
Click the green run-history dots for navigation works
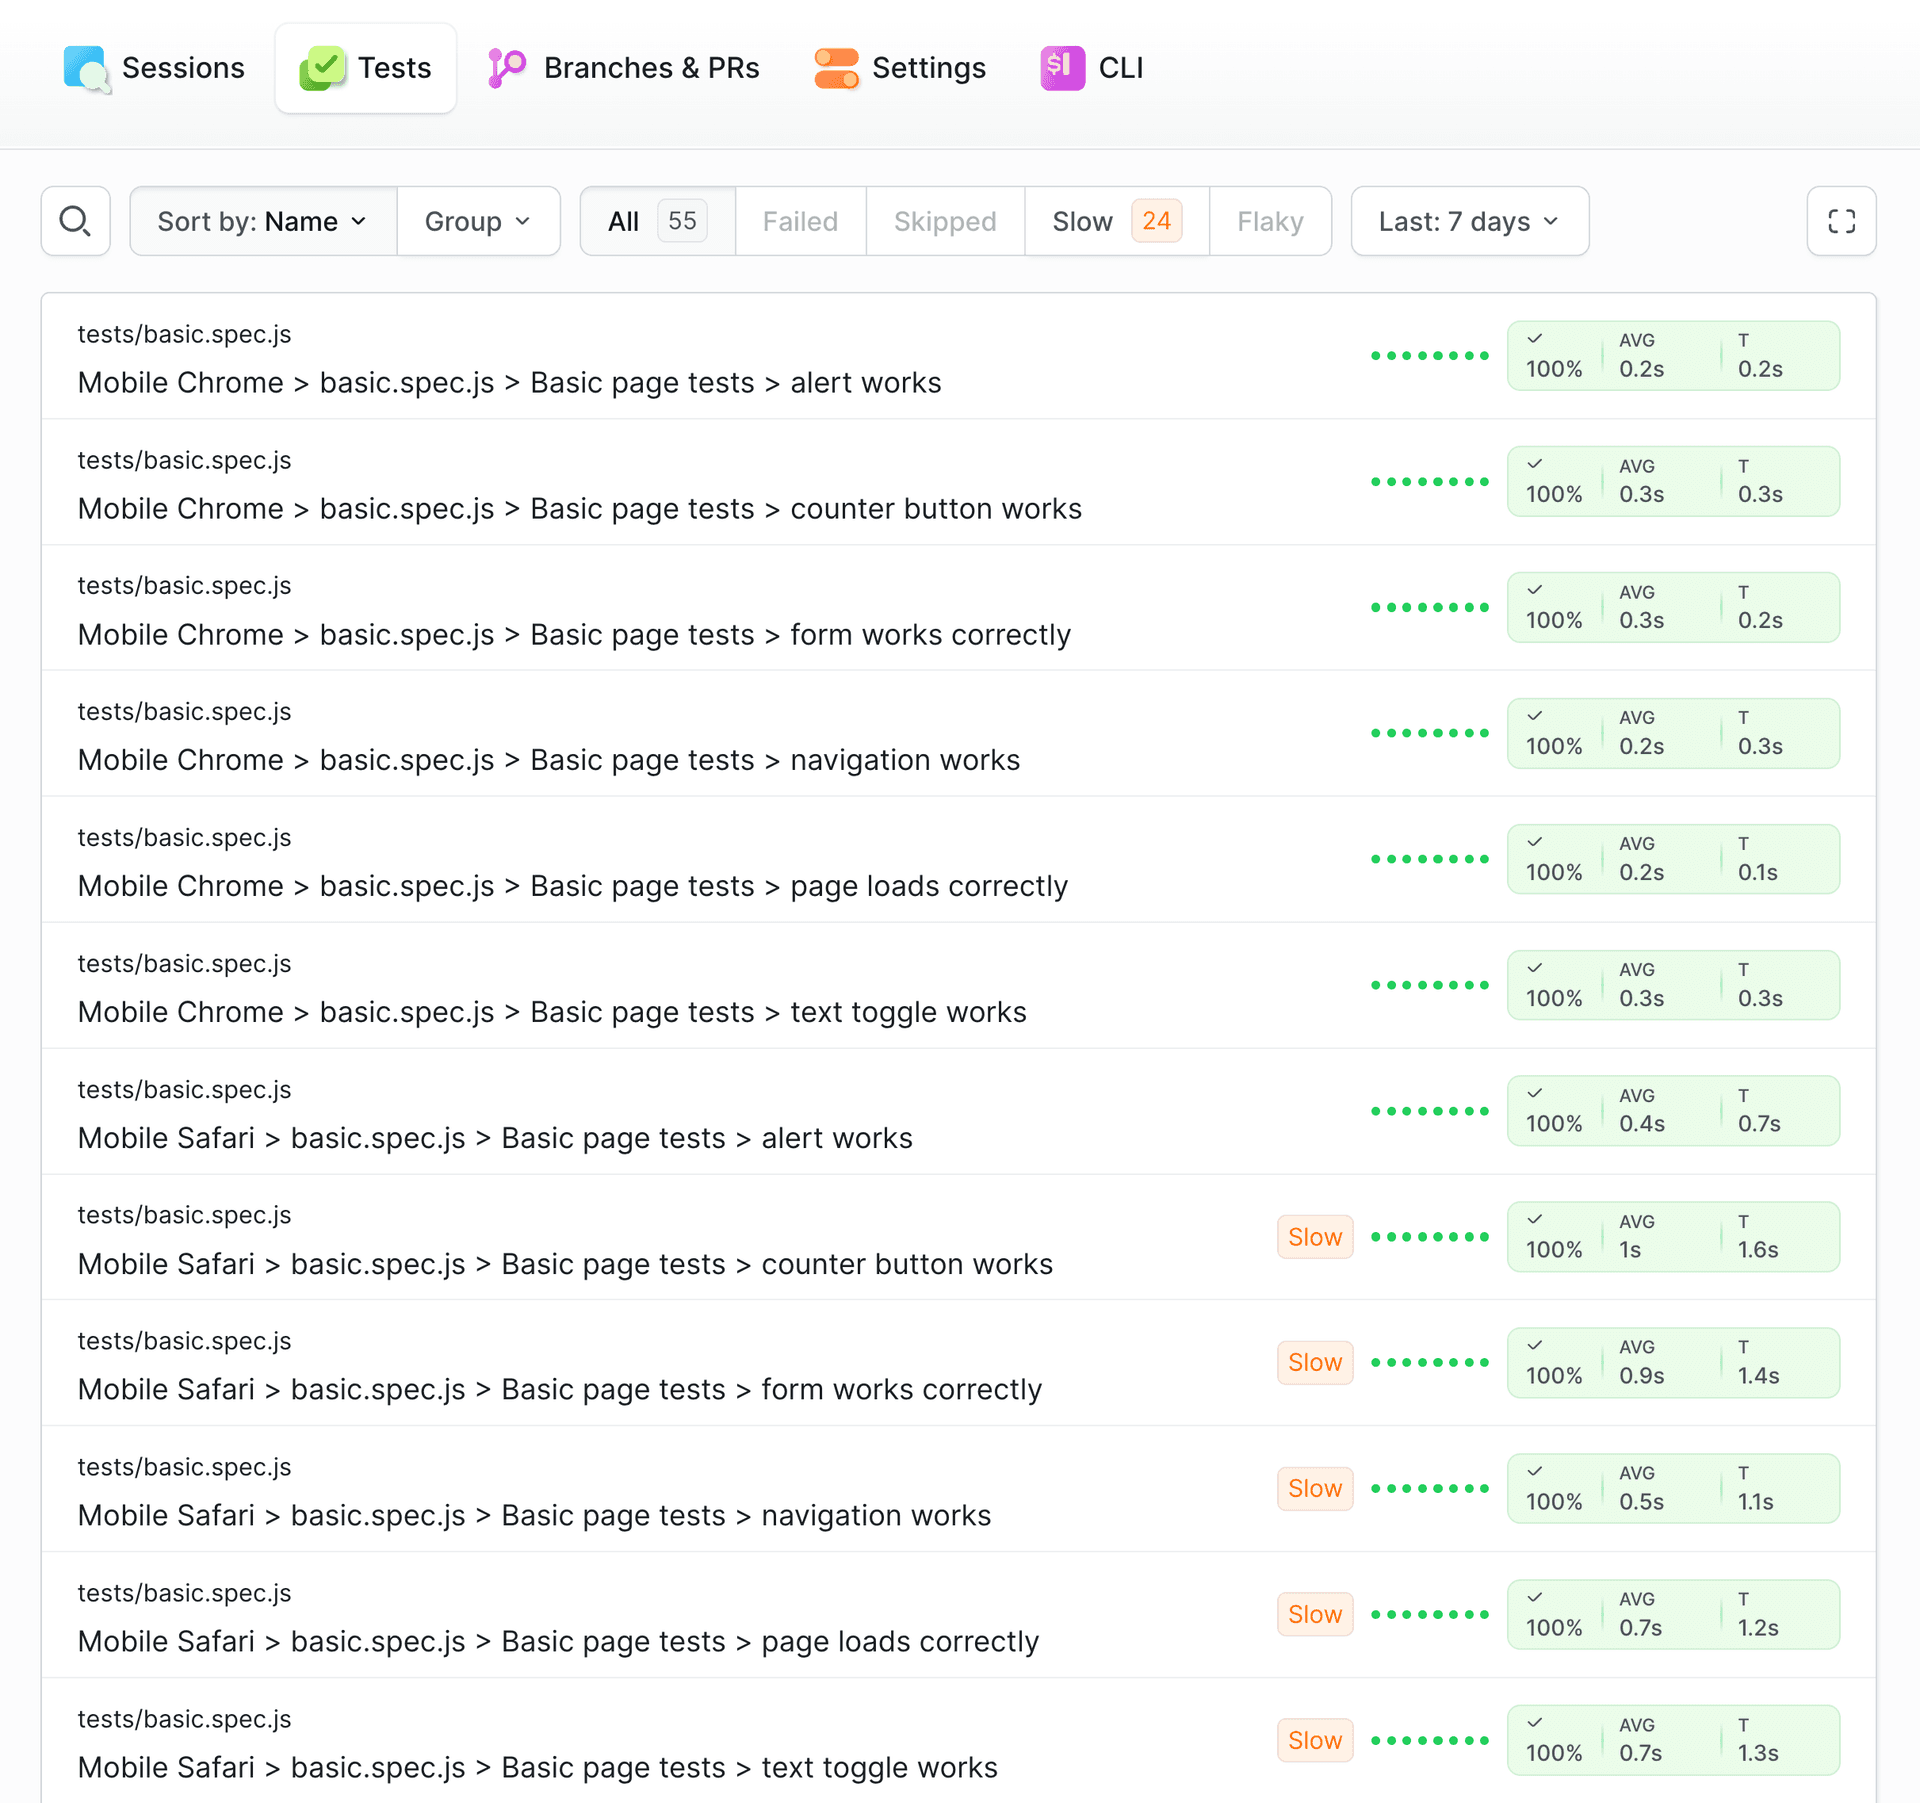point(1430,732)
